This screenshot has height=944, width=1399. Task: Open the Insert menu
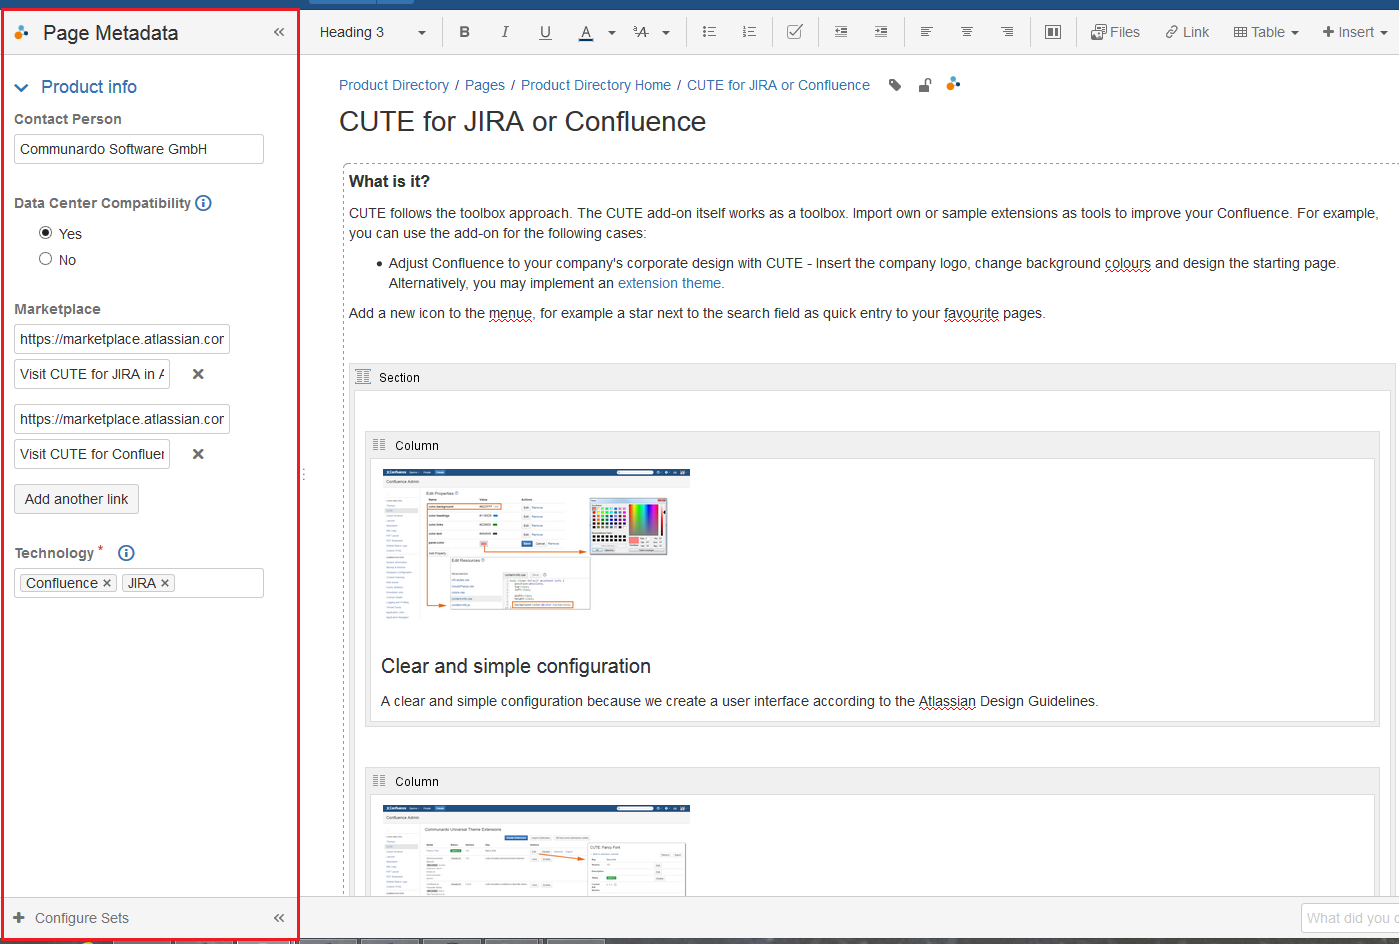click(x=1355, y=32)
